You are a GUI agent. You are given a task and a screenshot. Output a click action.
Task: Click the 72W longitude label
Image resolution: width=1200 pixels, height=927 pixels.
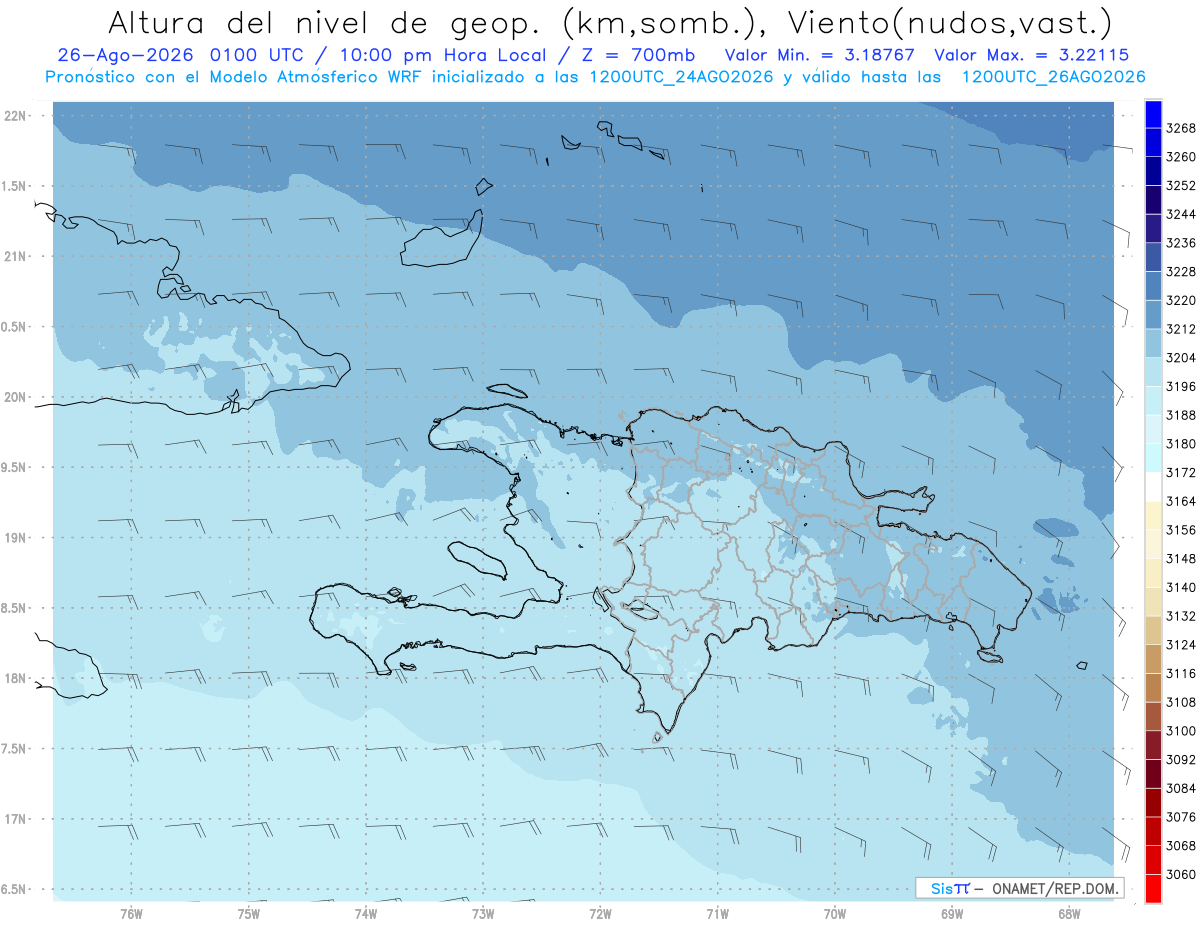600,913
